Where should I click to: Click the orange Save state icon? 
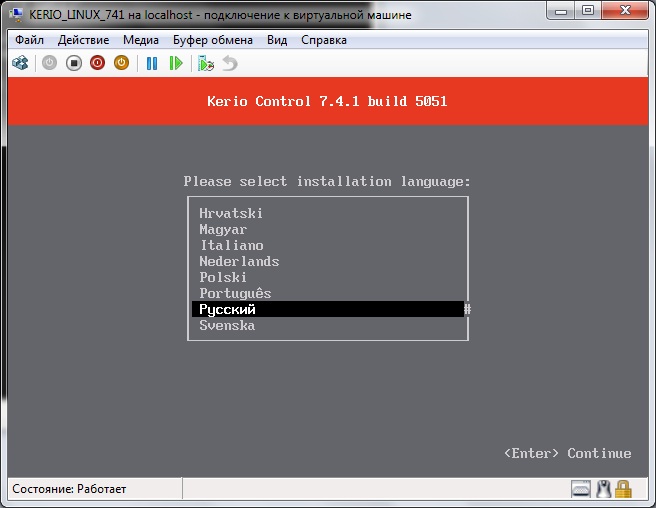121,63
